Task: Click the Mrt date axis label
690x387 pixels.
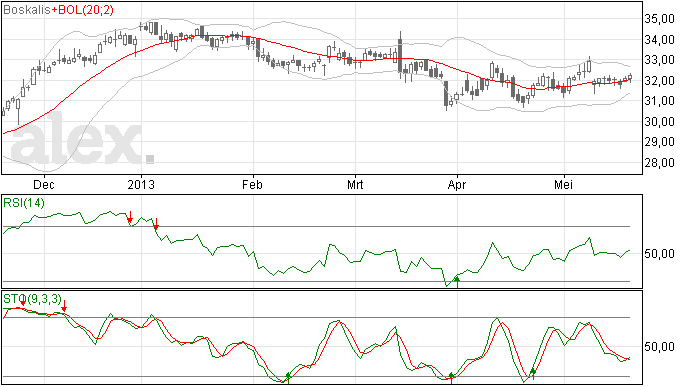Action: (x=355, y=184)
